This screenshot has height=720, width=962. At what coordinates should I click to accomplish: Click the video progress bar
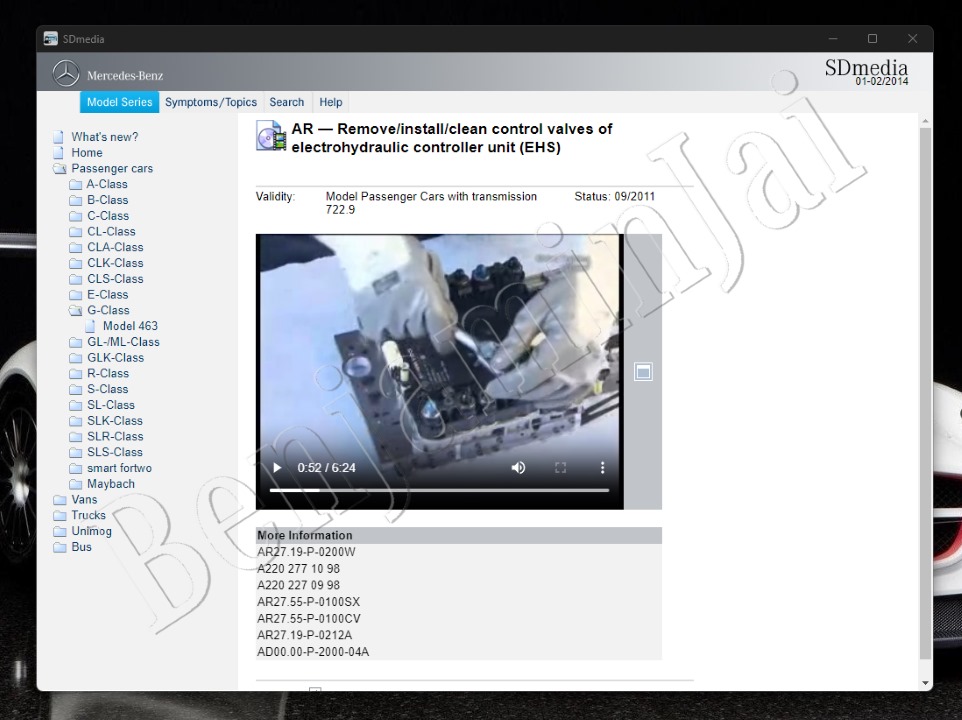click(439, 491)
